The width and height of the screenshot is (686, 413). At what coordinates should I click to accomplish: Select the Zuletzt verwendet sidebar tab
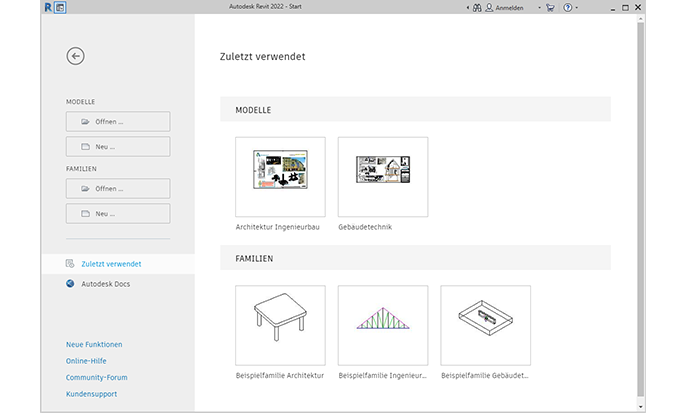tap(118, 264)
